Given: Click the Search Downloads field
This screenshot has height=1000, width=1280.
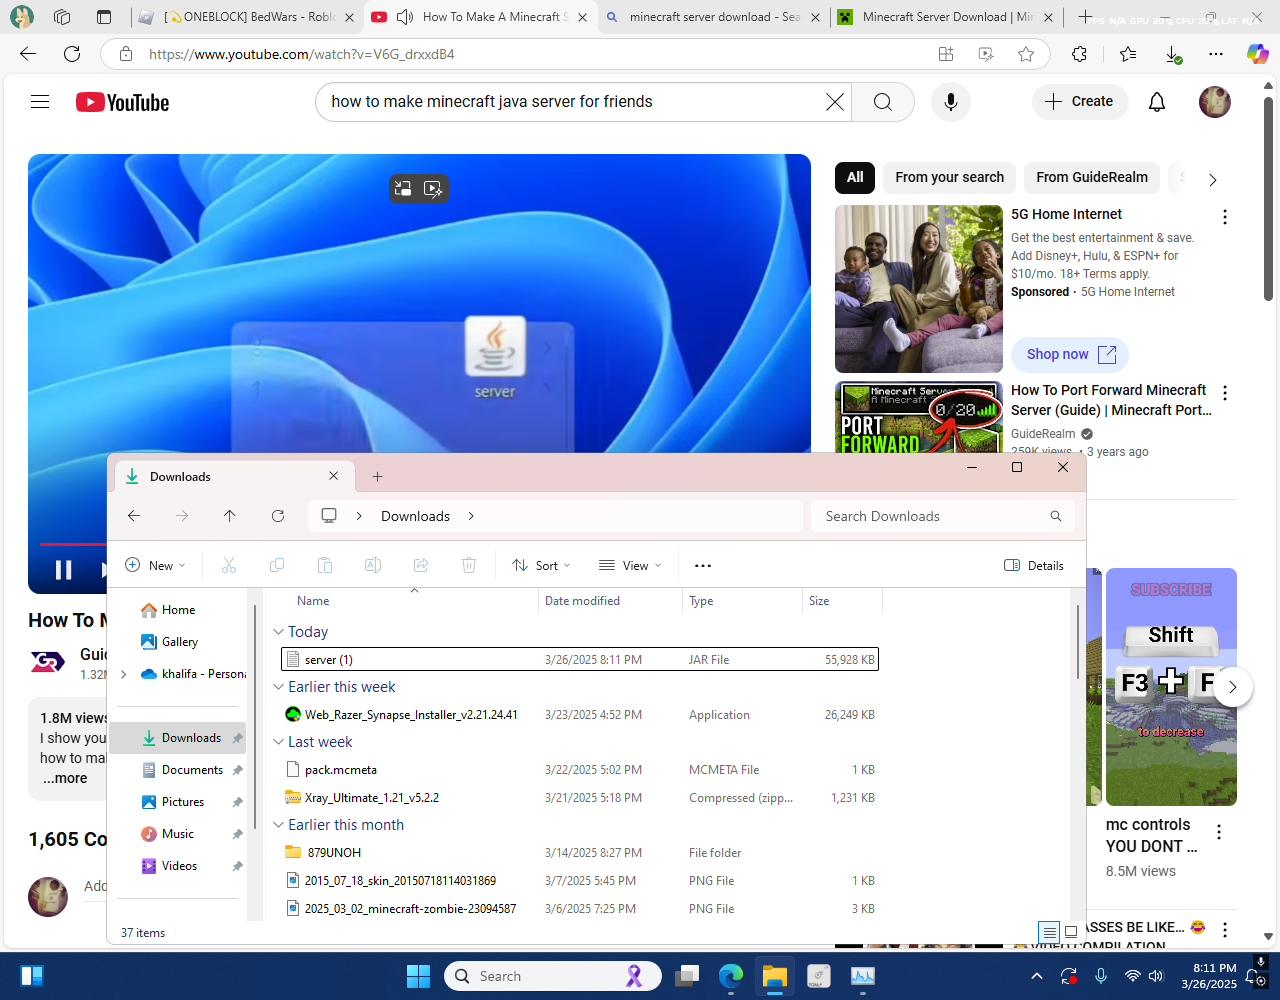Looking at the screenshot, I should pos(942,516).
